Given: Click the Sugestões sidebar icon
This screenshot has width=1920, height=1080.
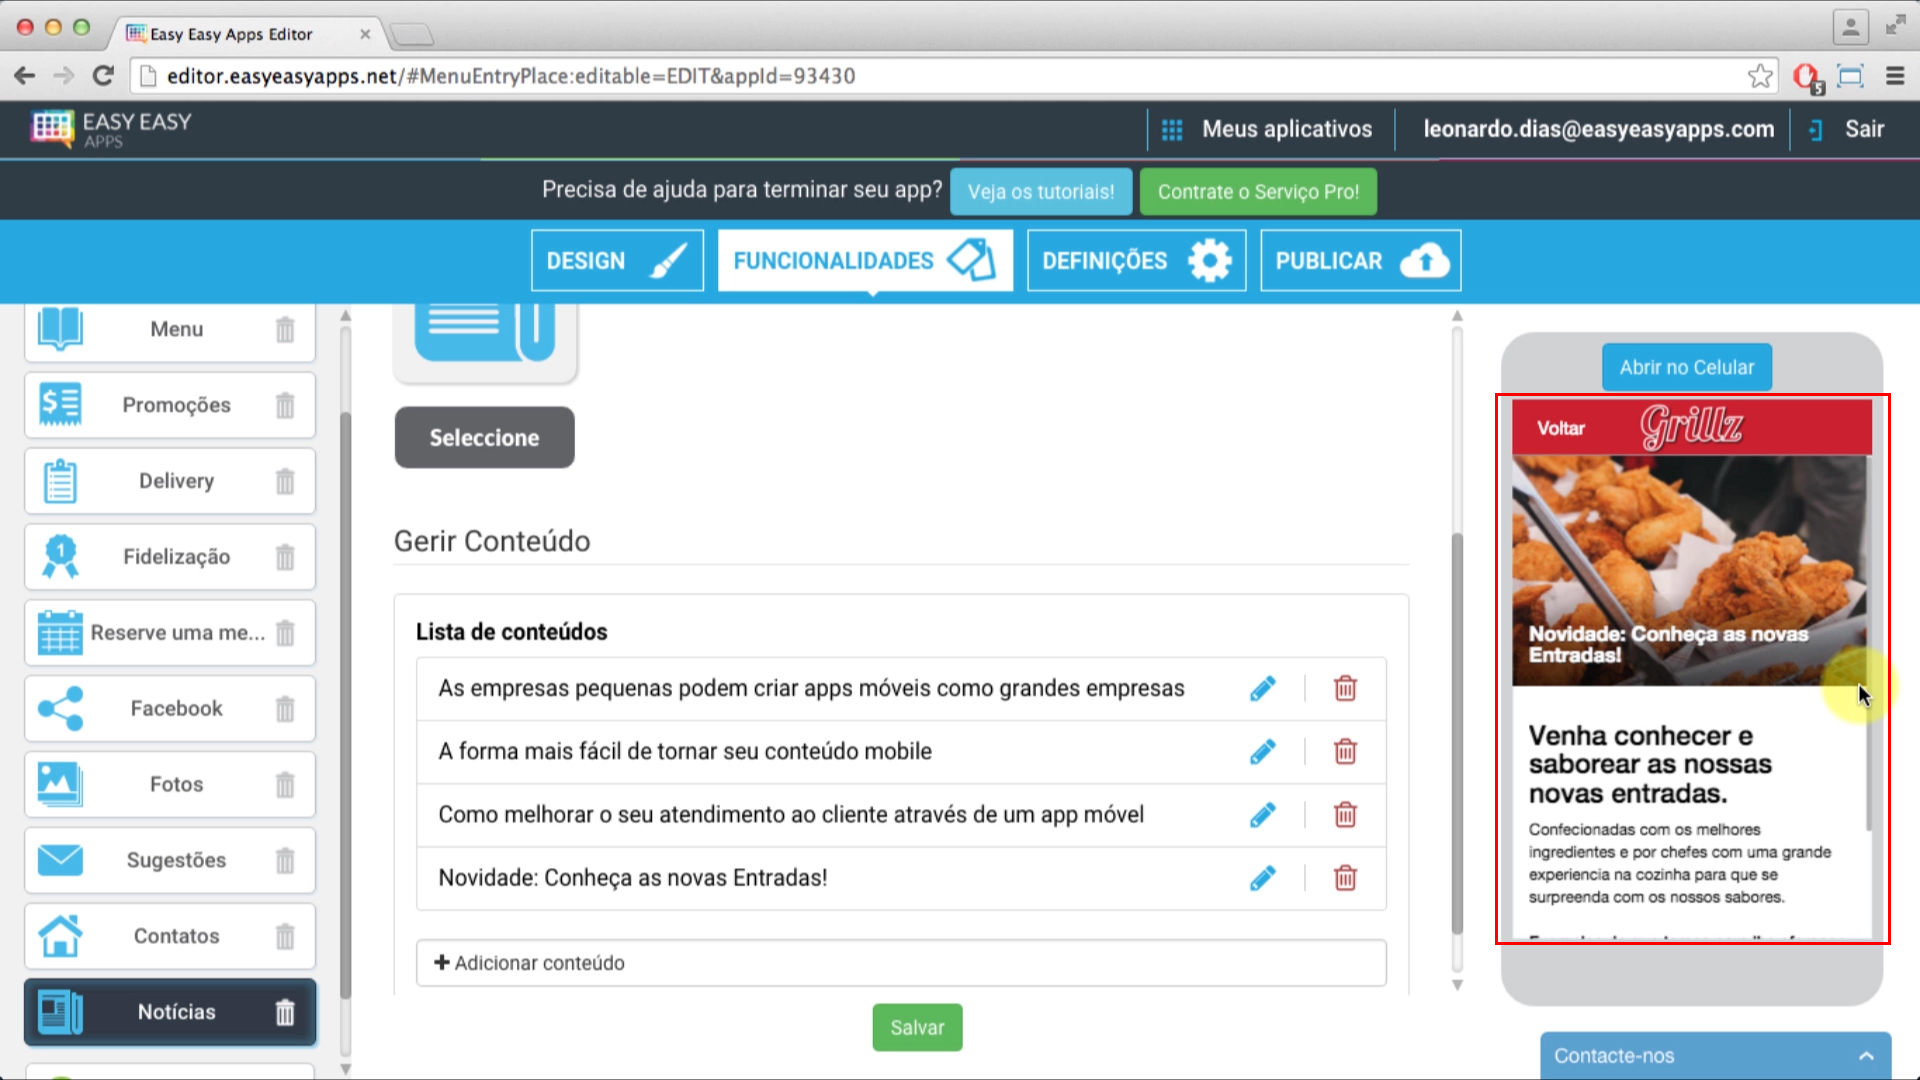Looking at the screenshot, I should 58,858.
